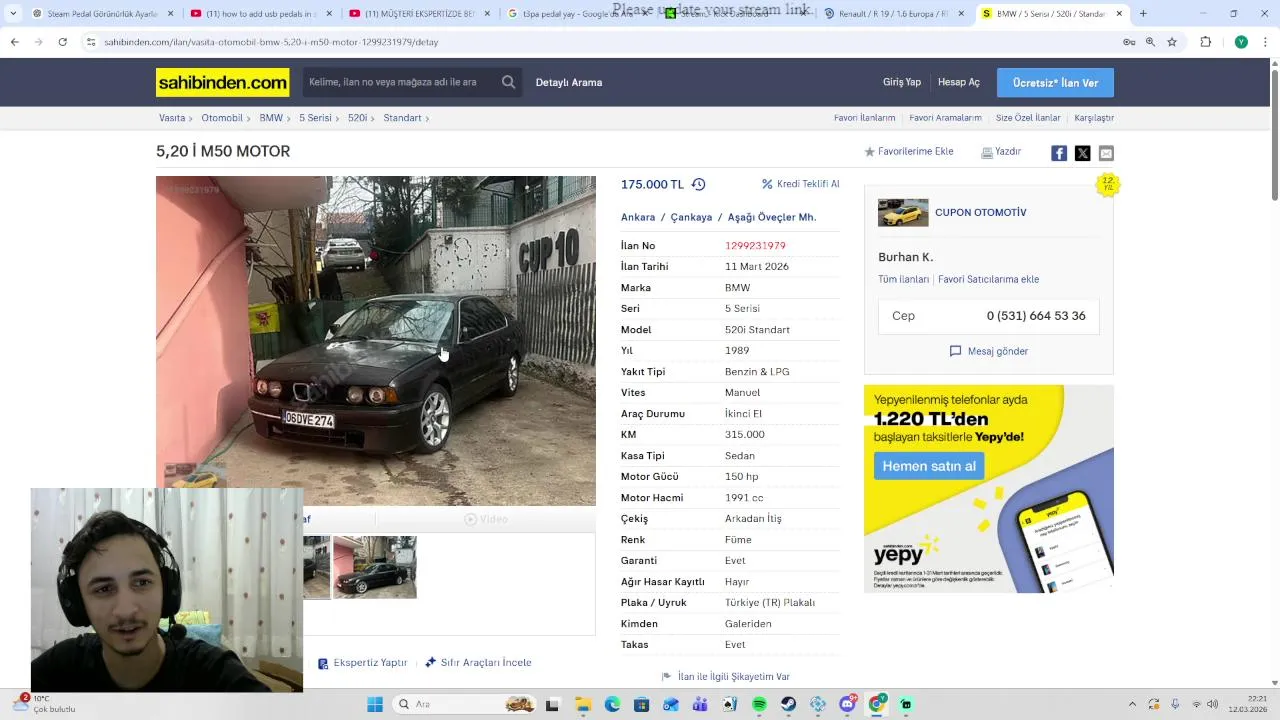Click the search magnifier icon in site header
Image resolution: width=1280 pixels, height=720 pixels.
pyautogui.click(x=509, y=82)
